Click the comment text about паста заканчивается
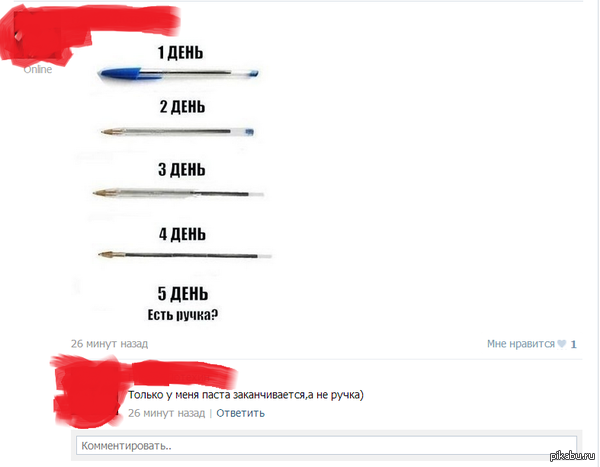The height and width of the screenshot is (467, 600). point(246,395)
